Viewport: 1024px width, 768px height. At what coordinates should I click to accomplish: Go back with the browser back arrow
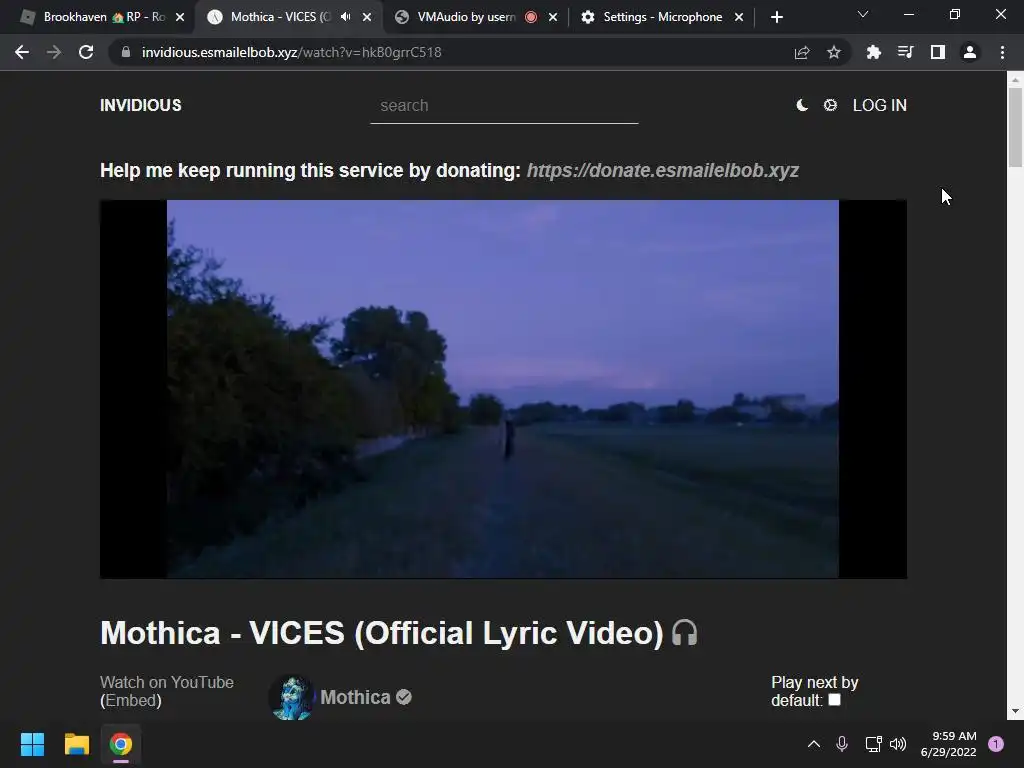[x=22, y=52]
